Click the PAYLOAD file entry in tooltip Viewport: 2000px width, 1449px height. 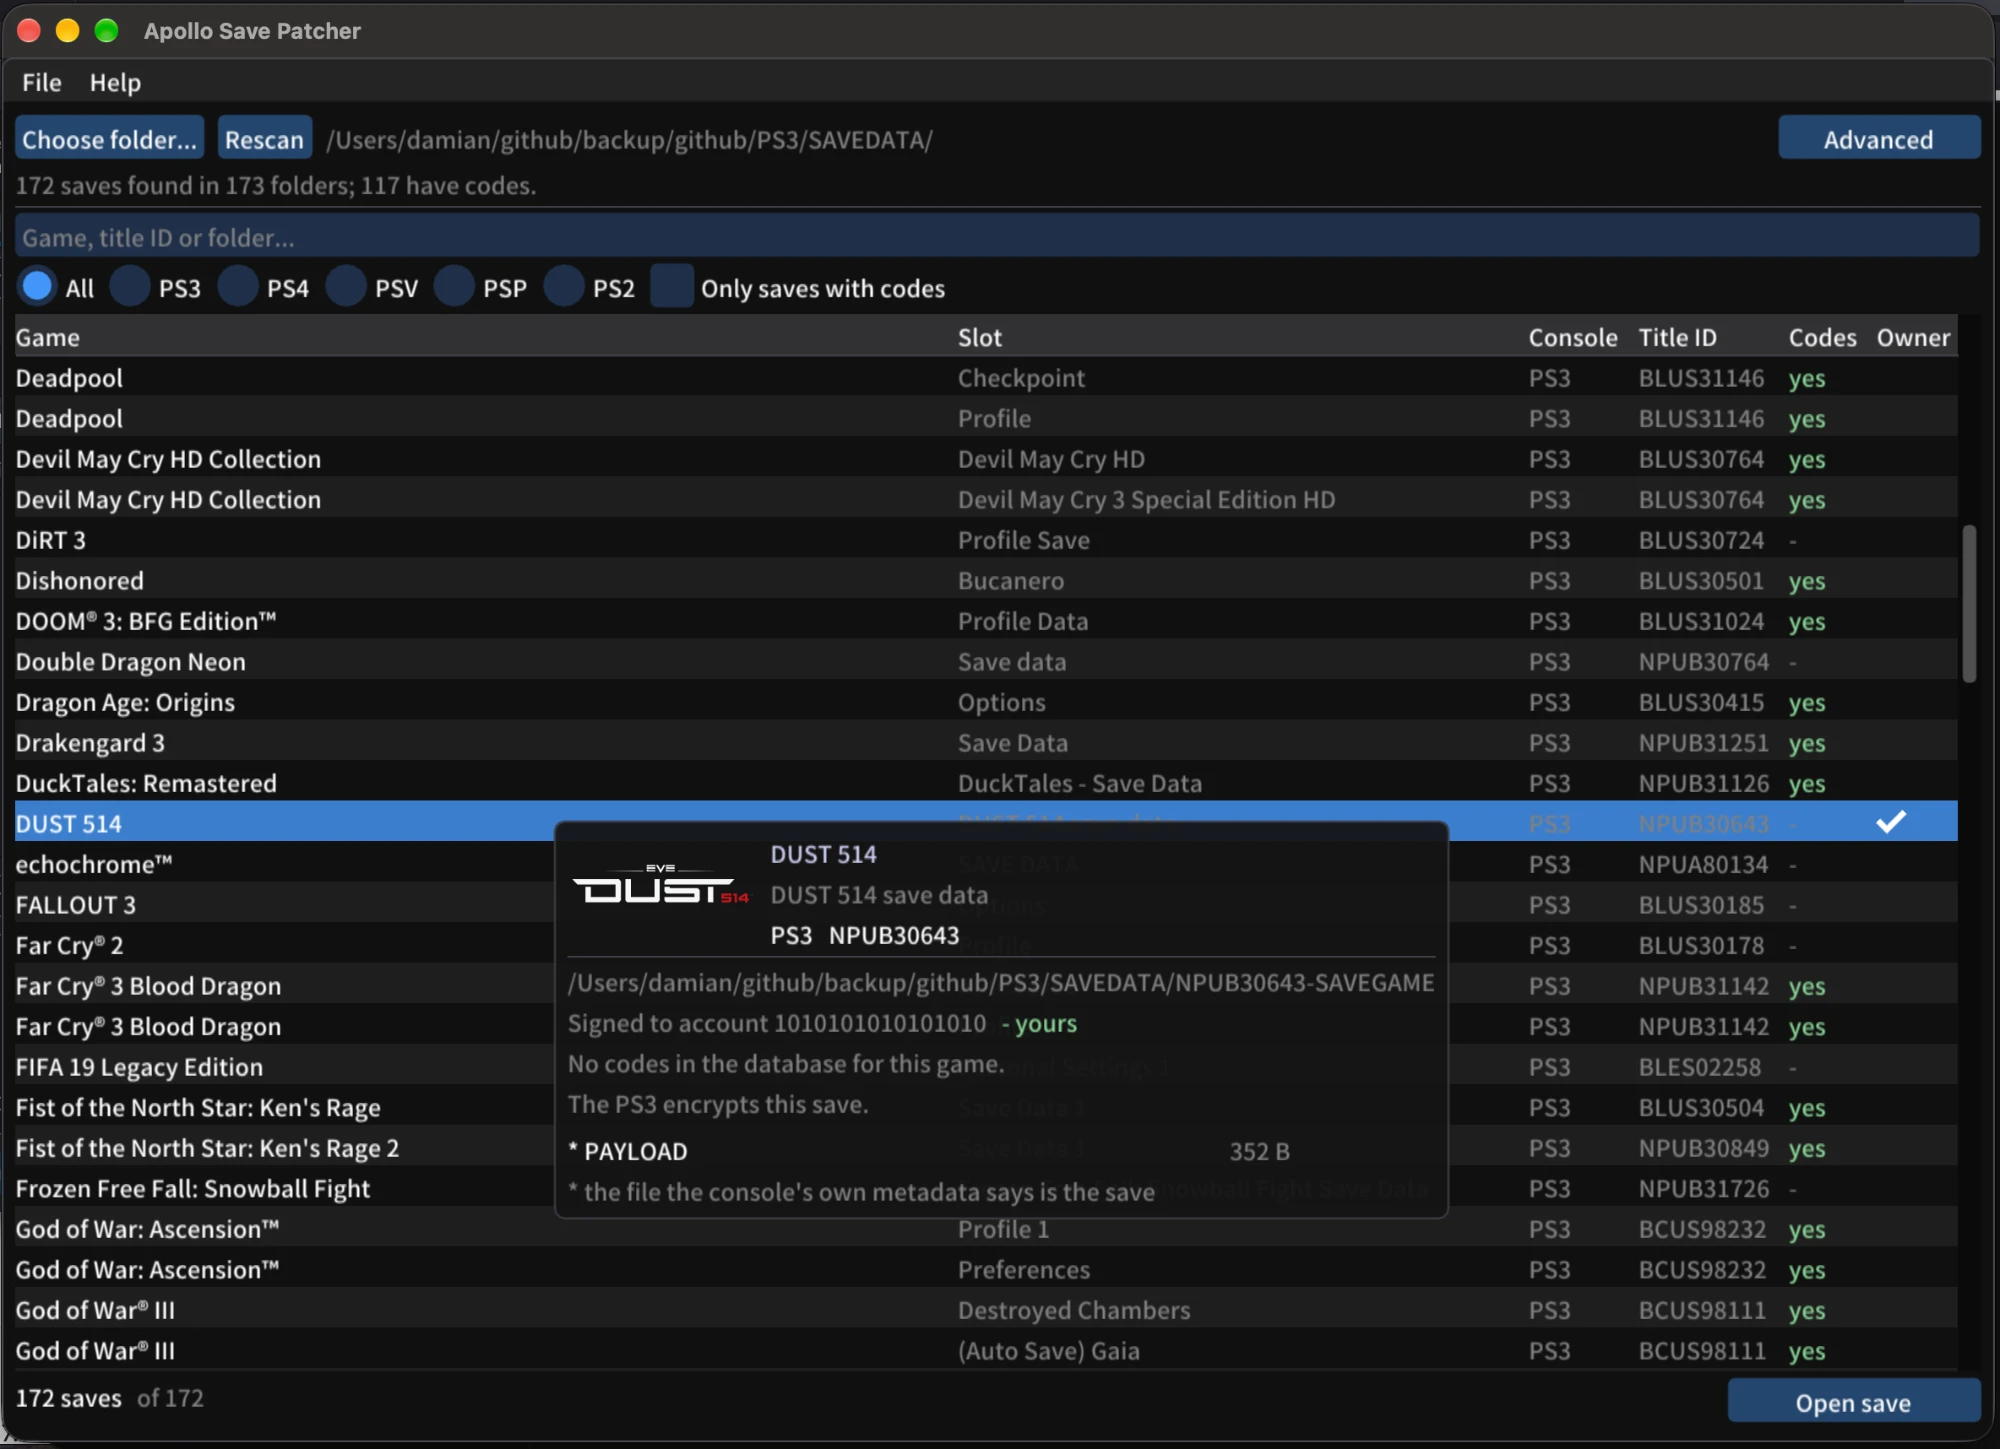928,1151
